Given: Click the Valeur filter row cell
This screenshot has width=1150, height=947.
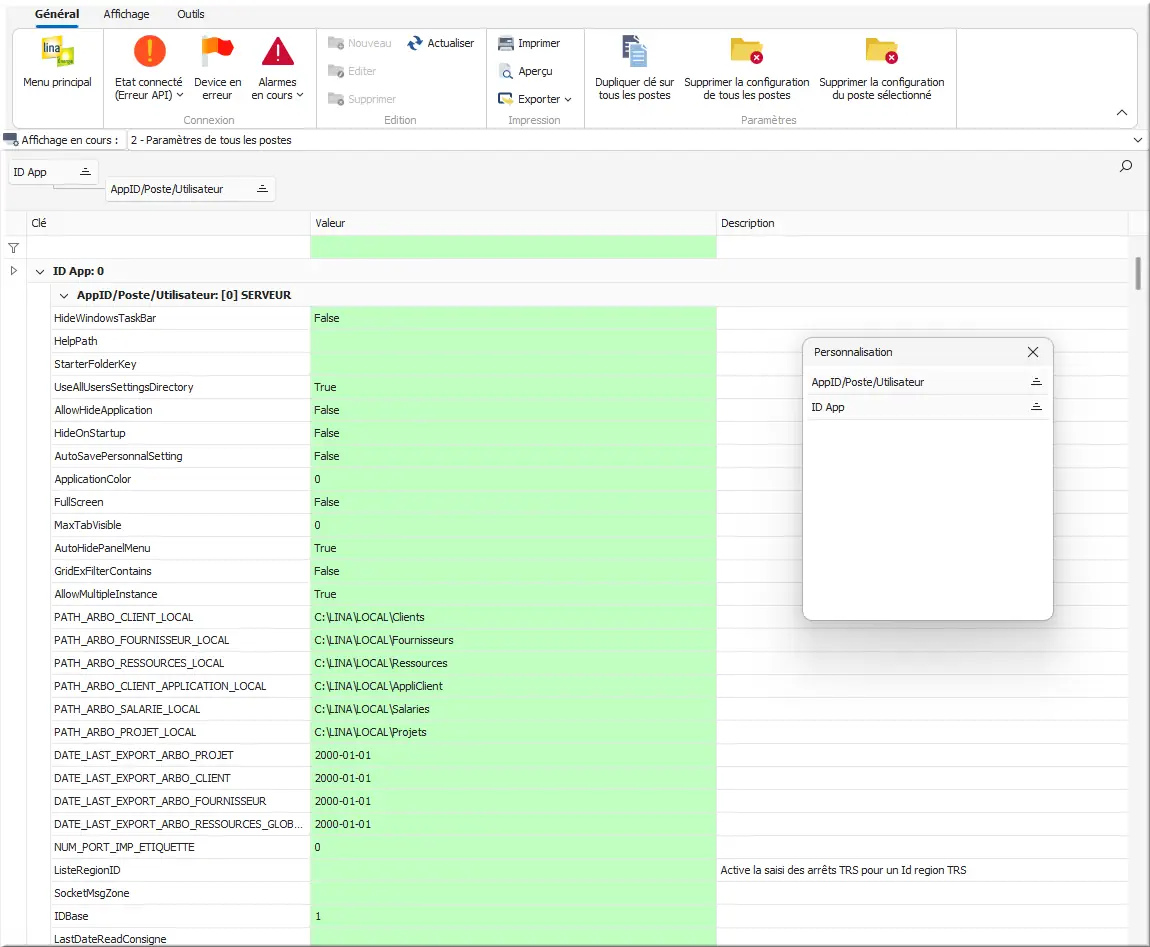Looking at the screenshot, I should coord(513,247).
